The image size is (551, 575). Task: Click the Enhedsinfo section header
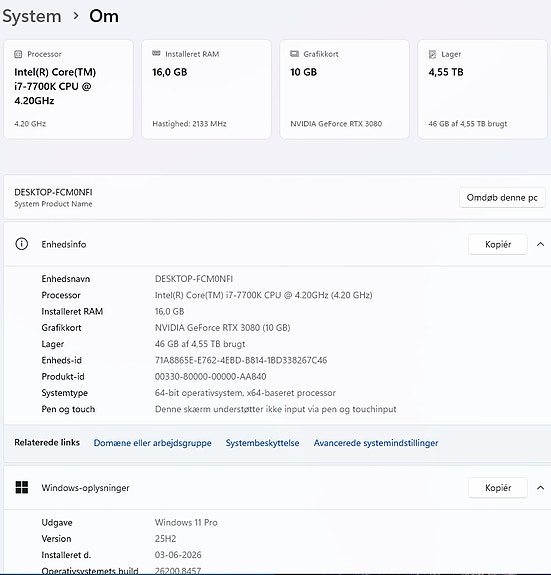click(277, 244)
